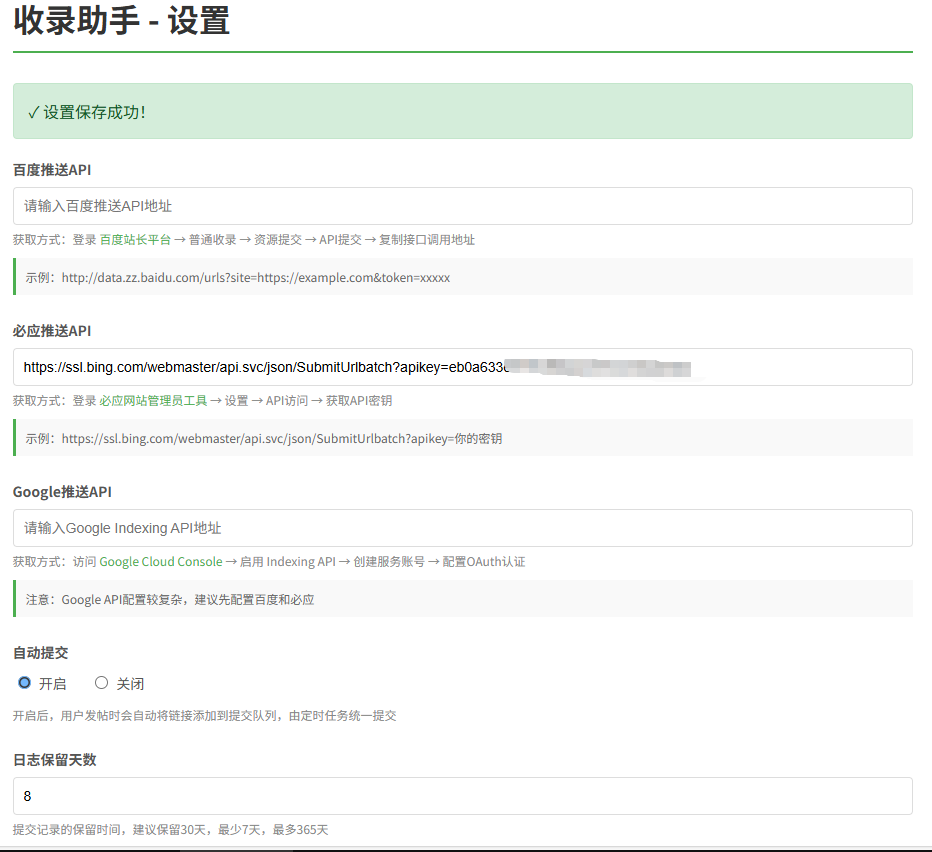
Task: Click the 百度推送API address input field
Action: click(462, 206)
